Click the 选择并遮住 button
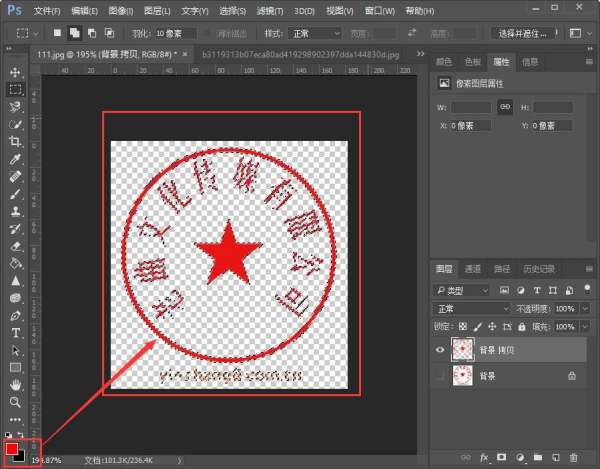This screenshot has height=469, width=600. [554, 33]
